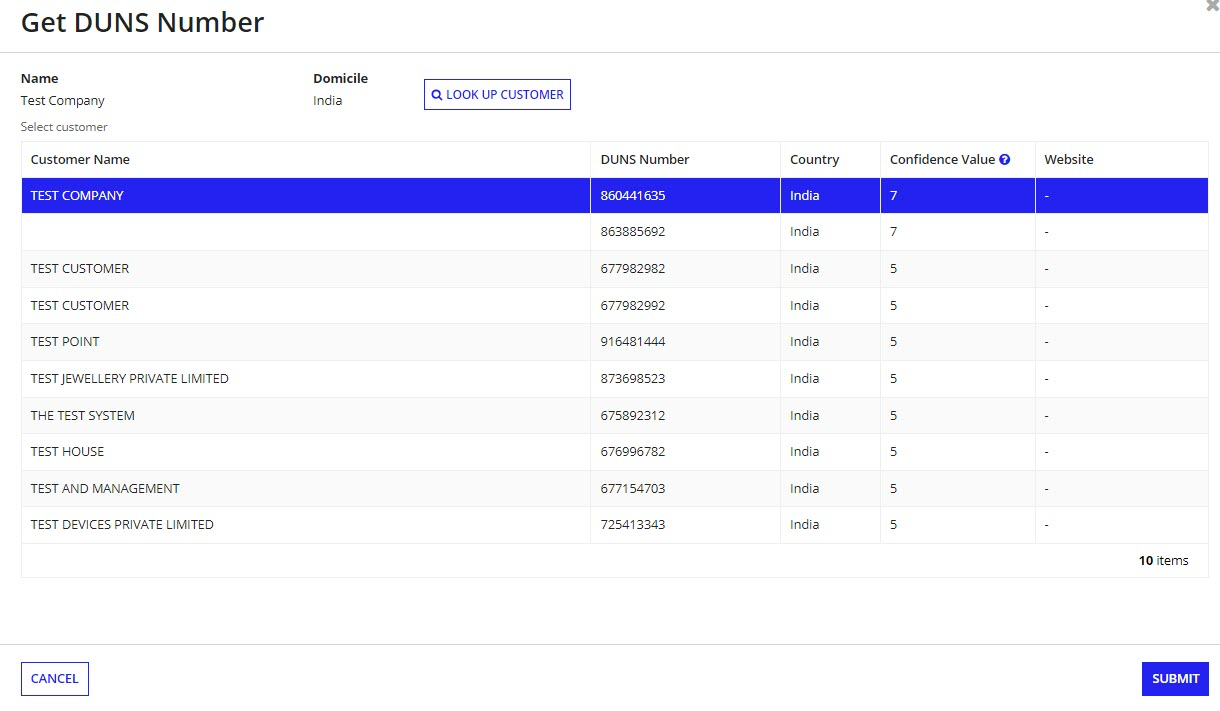Click the Customer Name column header
The height and width of the screenshot is (711, 1220).
(80, 160)
